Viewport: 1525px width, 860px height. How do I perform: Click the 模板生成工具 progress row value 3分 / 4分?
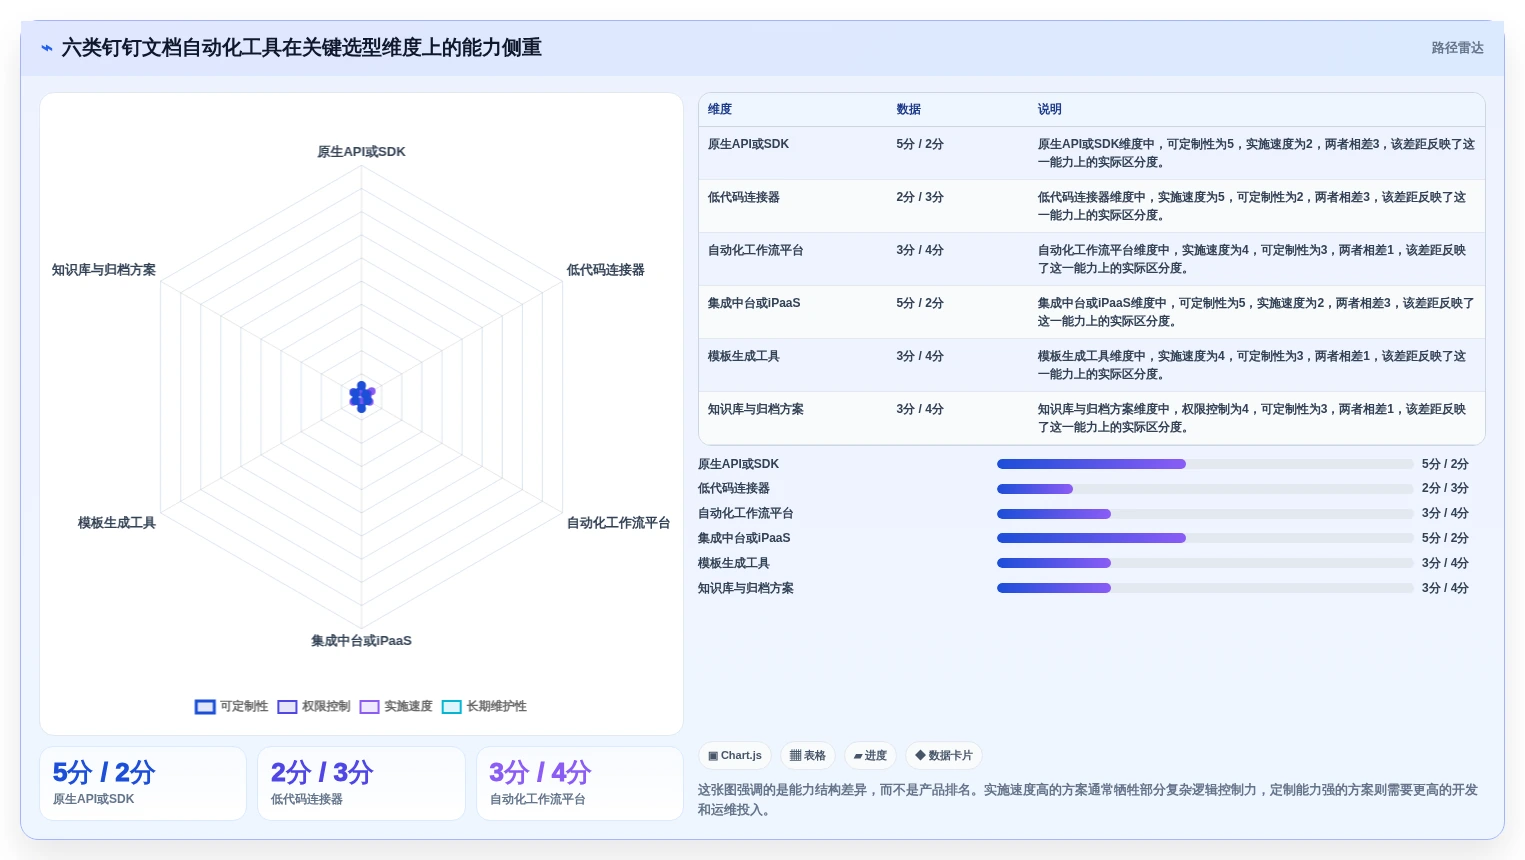click(1445, 563)
